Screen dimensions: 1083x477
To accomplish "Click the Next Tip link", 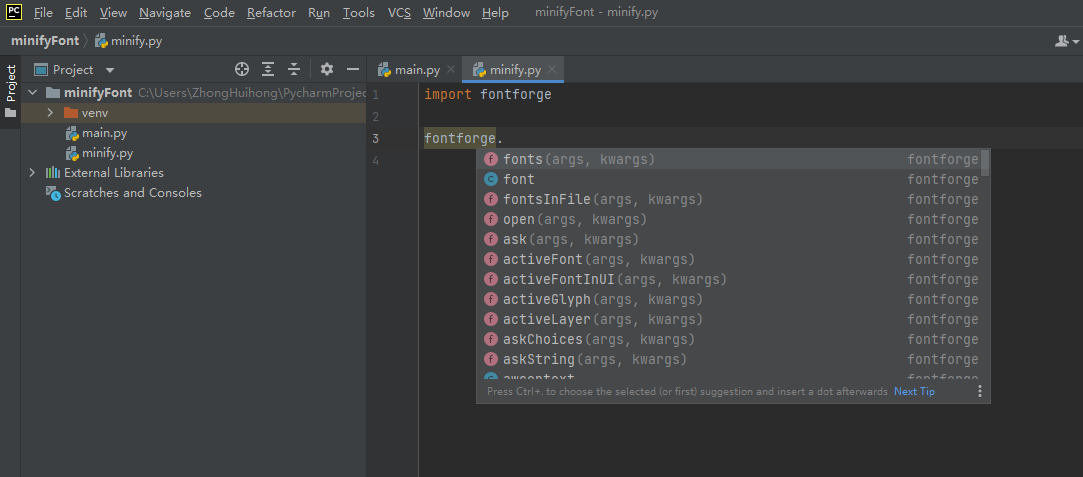I will (x=914, y=391).
